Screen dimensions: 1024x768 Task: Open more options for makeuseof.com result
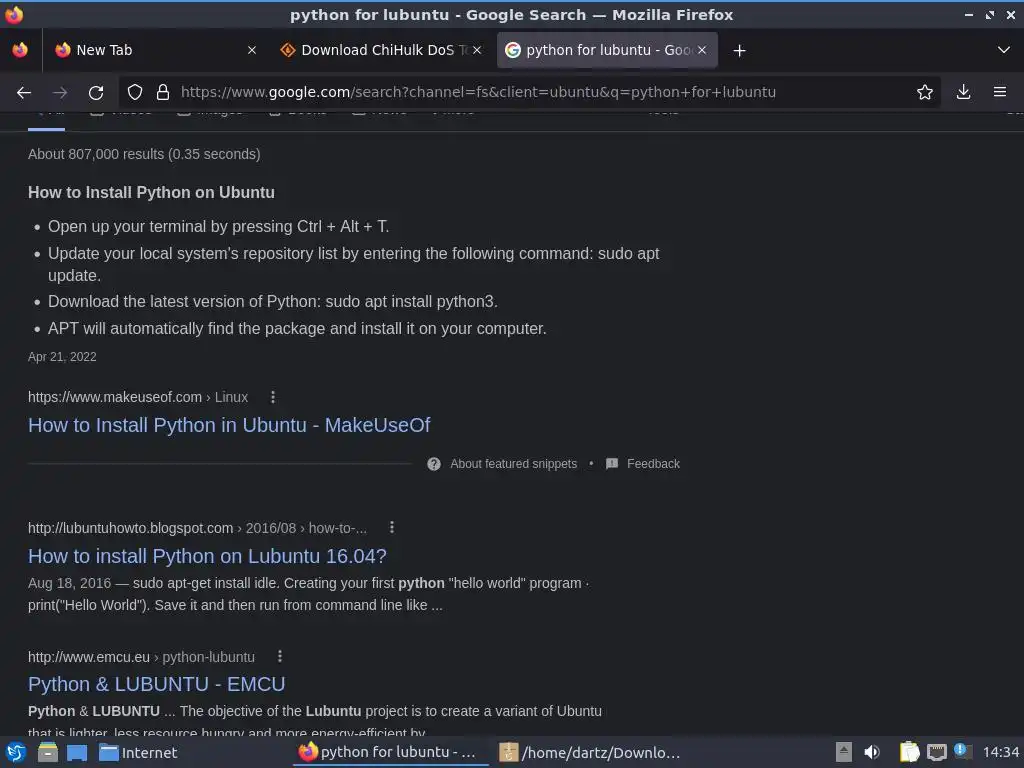(273, 397)
